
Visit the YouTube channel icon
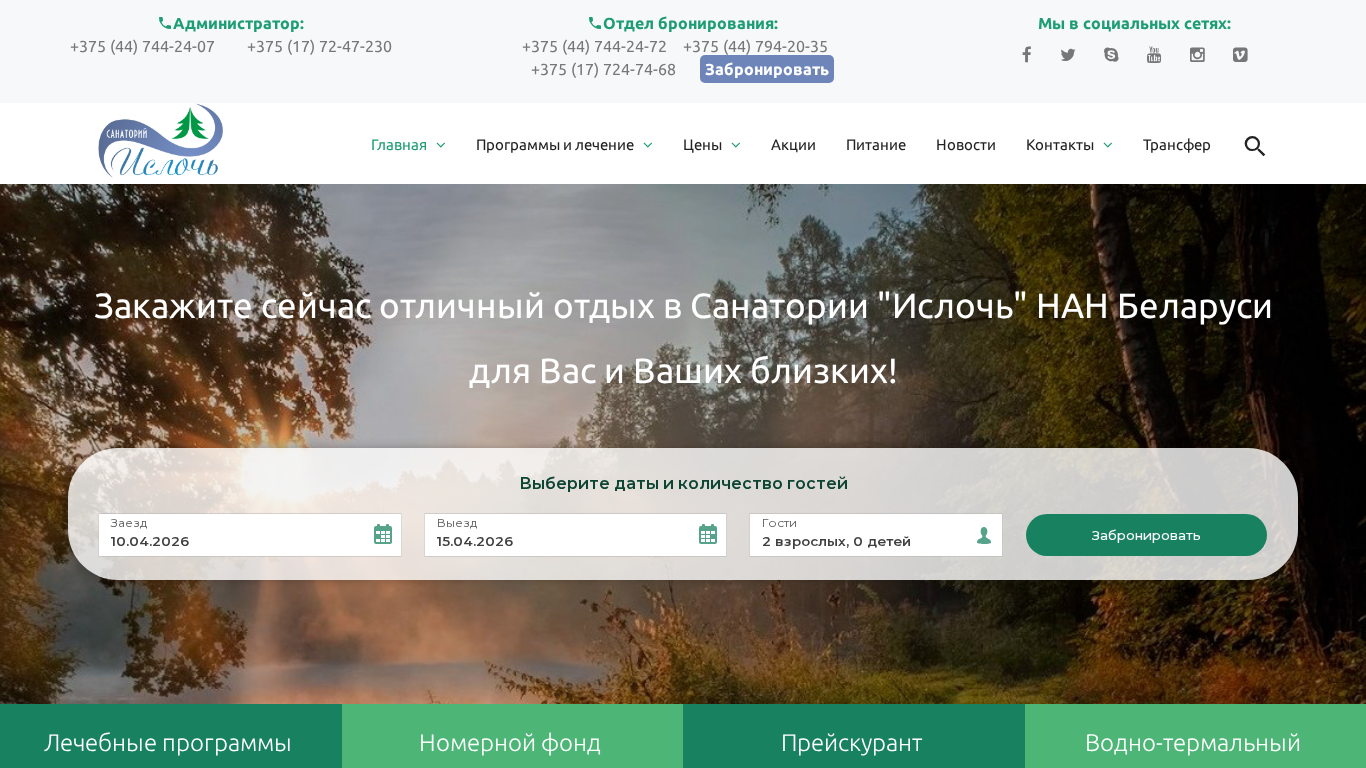tap(1154, 55)
